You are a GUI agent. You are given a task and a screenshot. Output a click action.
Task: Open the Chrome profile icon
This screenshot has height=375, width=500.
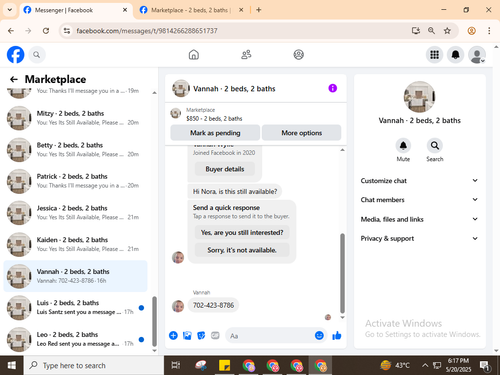coord(471,31)
